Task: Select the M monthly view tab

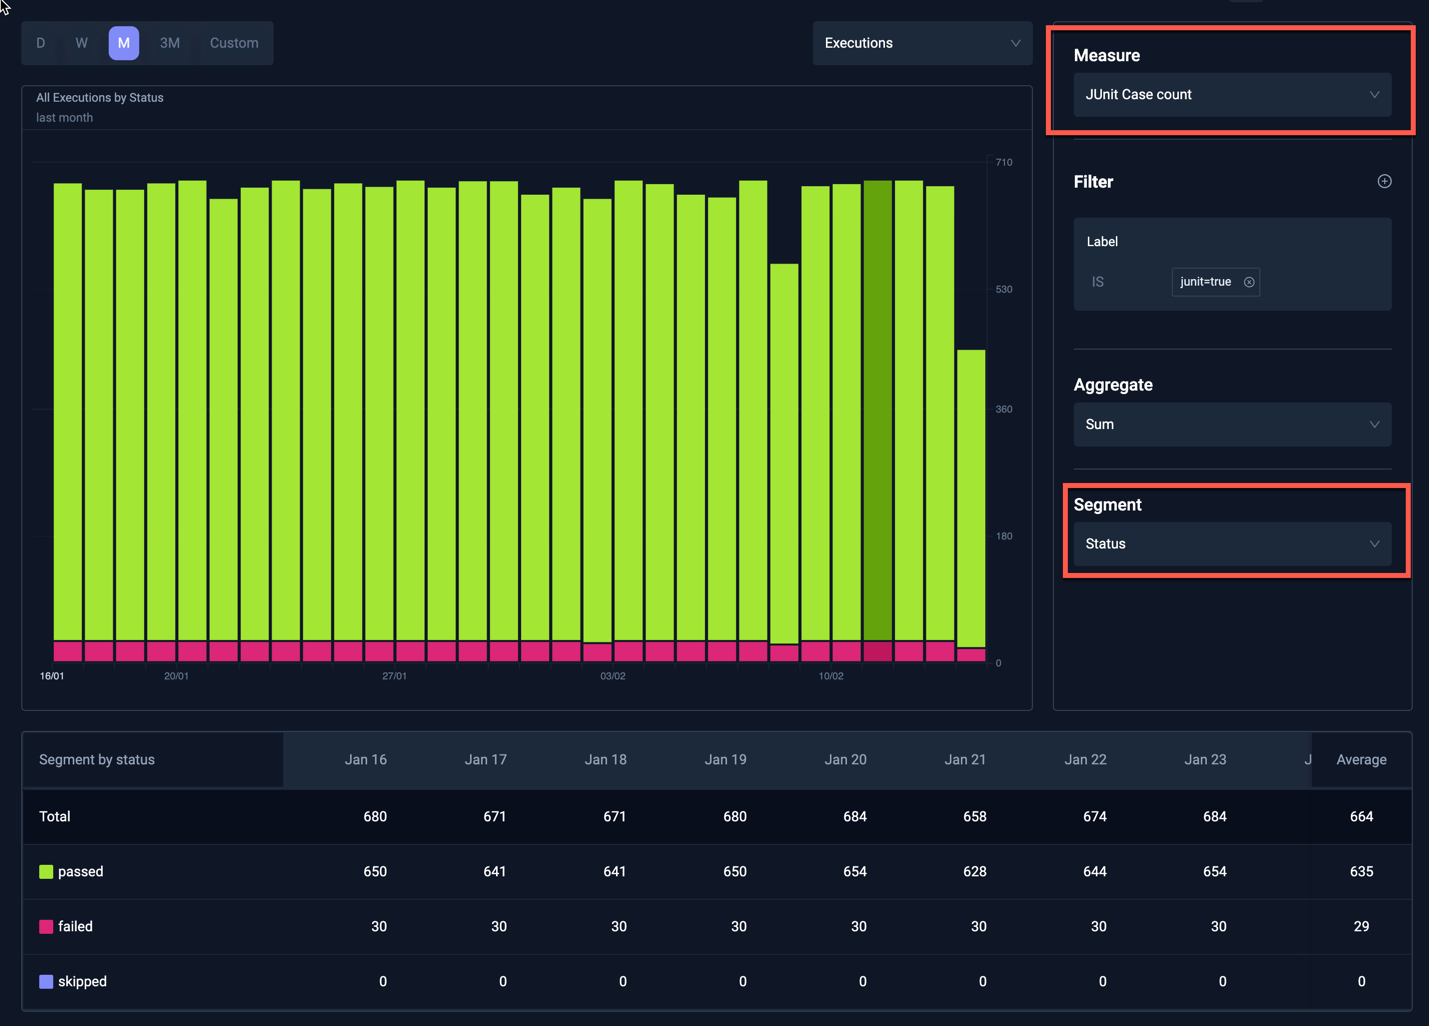Action: coord(124,43)
